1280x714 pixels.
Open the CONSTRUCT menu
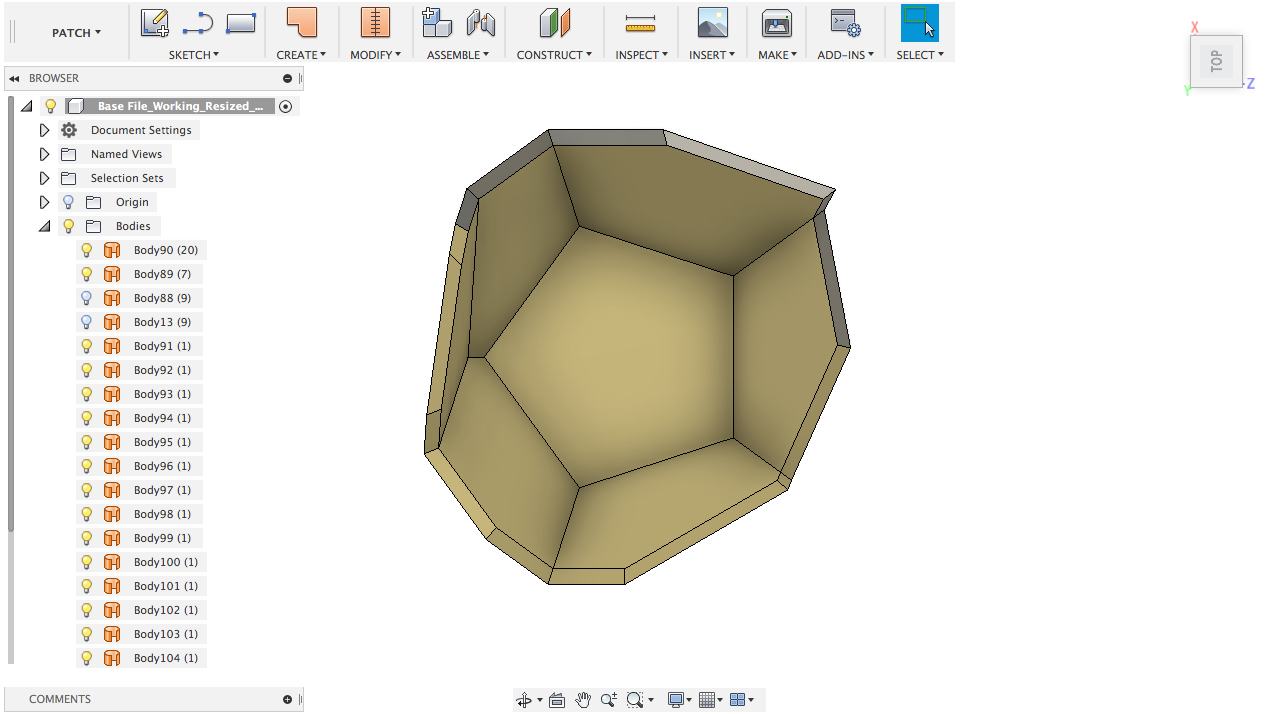554,55
